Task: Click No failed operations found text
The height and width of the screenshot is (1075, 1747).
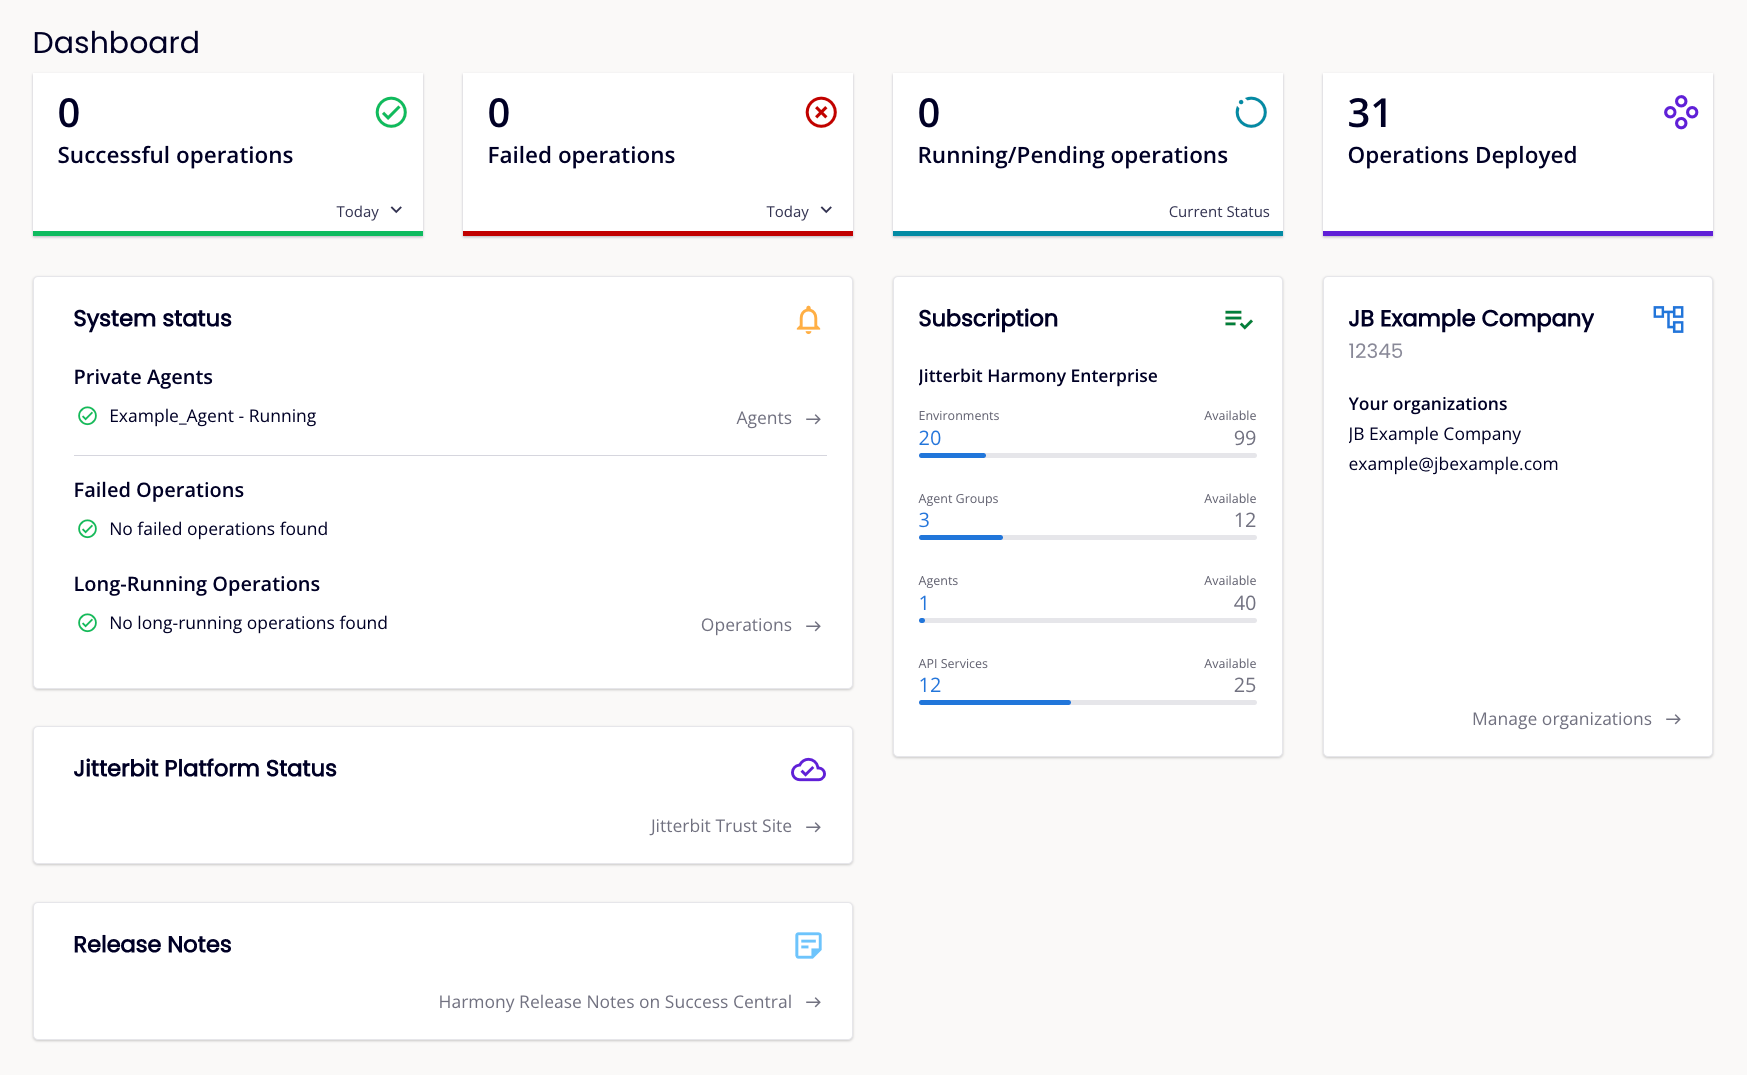Action: [219, 529]
